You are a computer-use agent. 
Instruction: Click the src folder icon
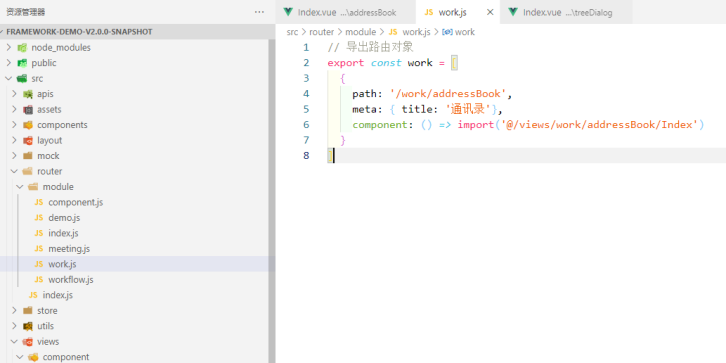tap(22, 78)
